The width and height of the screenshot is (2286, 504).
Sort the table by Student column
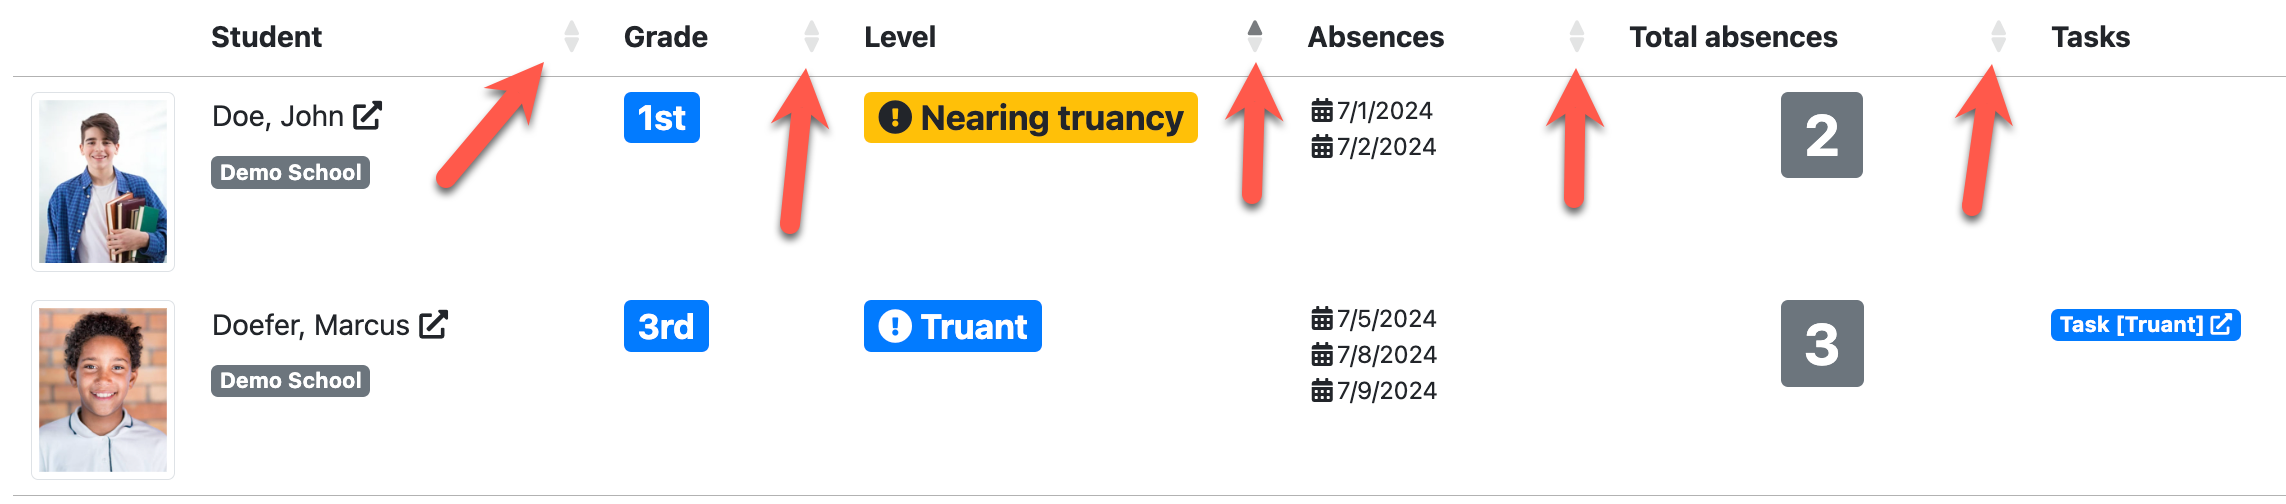pyautogui.click(x=572, y=37)
